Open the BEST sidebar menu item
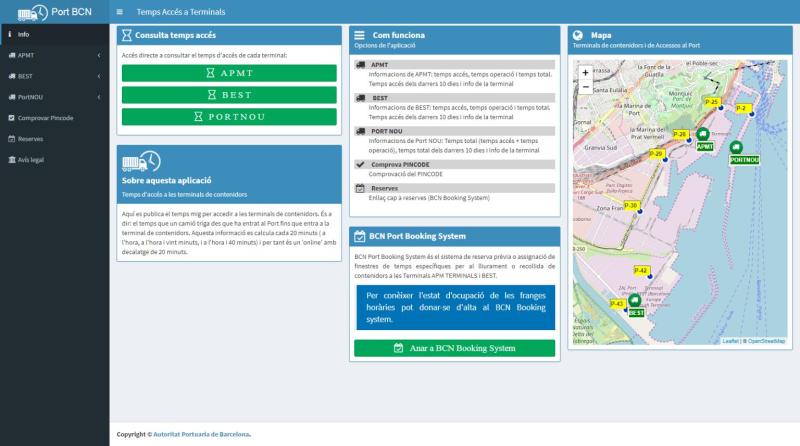Viewport: 800px width, 446px height. [55, 76]
